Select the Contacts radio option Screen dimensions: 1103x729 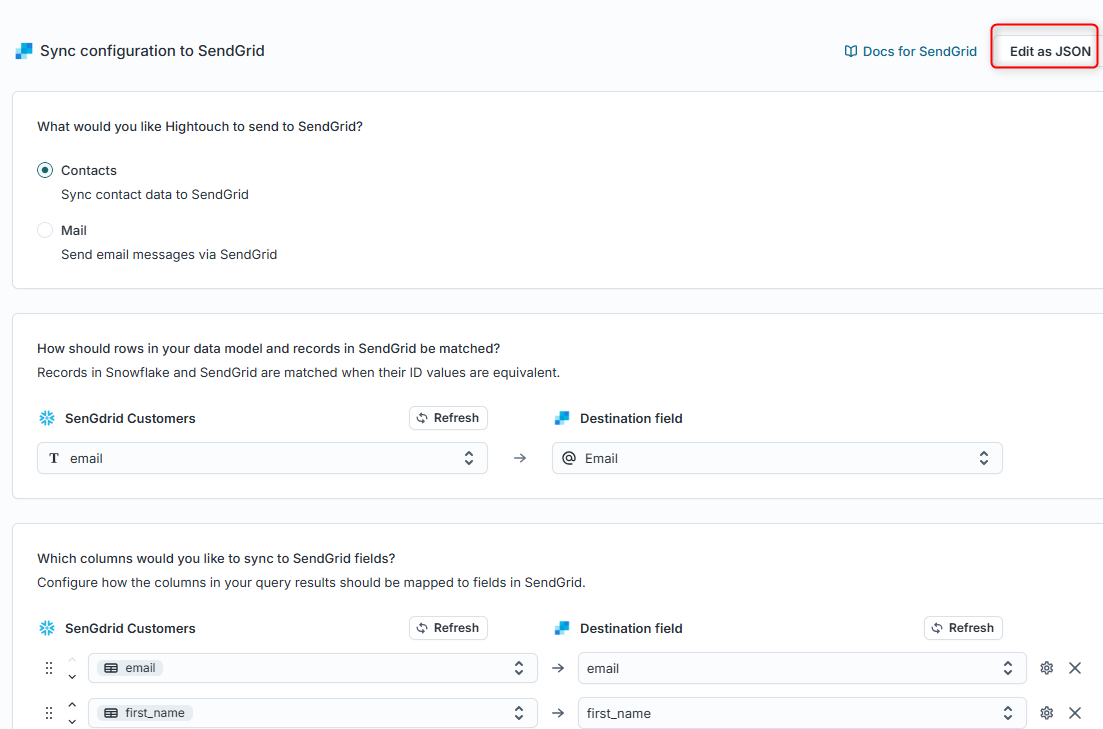(45, 170)
